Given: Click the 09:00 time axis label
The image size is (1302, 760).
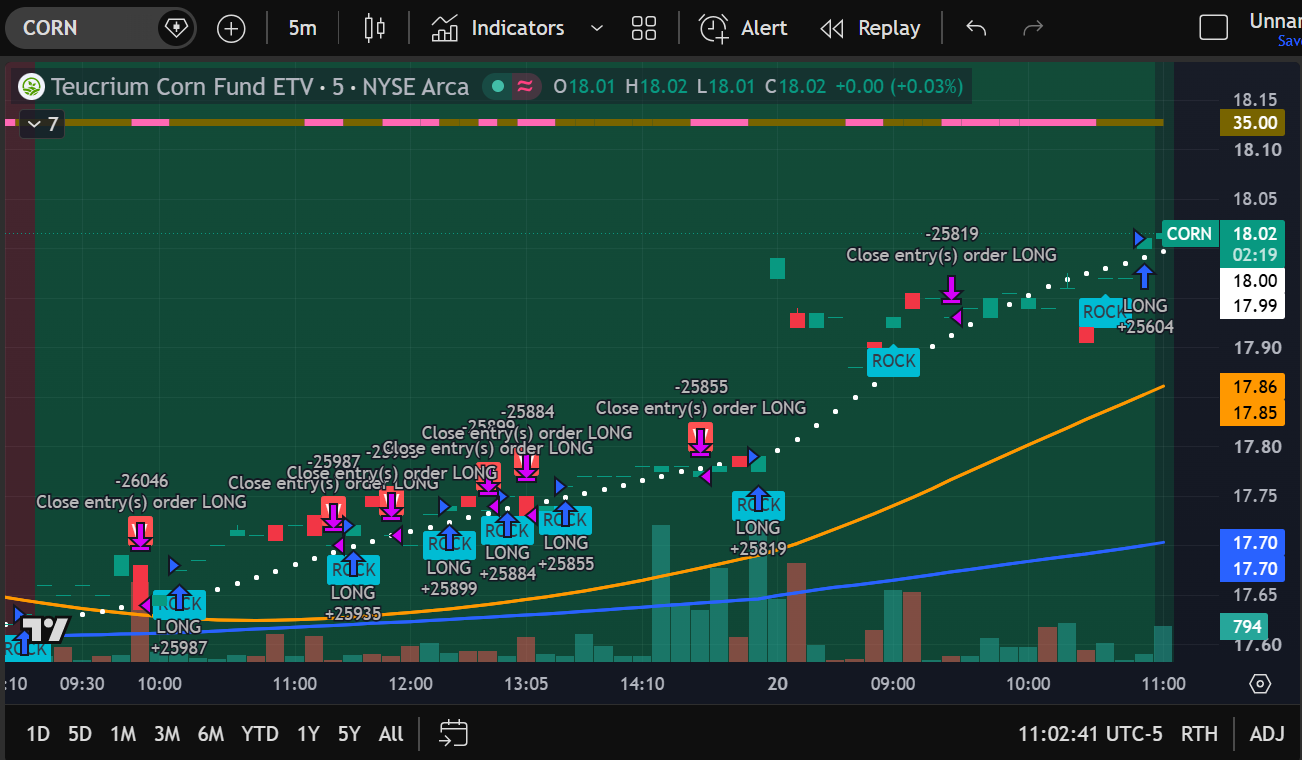Looking at the screenshot, I should [893, 684].
